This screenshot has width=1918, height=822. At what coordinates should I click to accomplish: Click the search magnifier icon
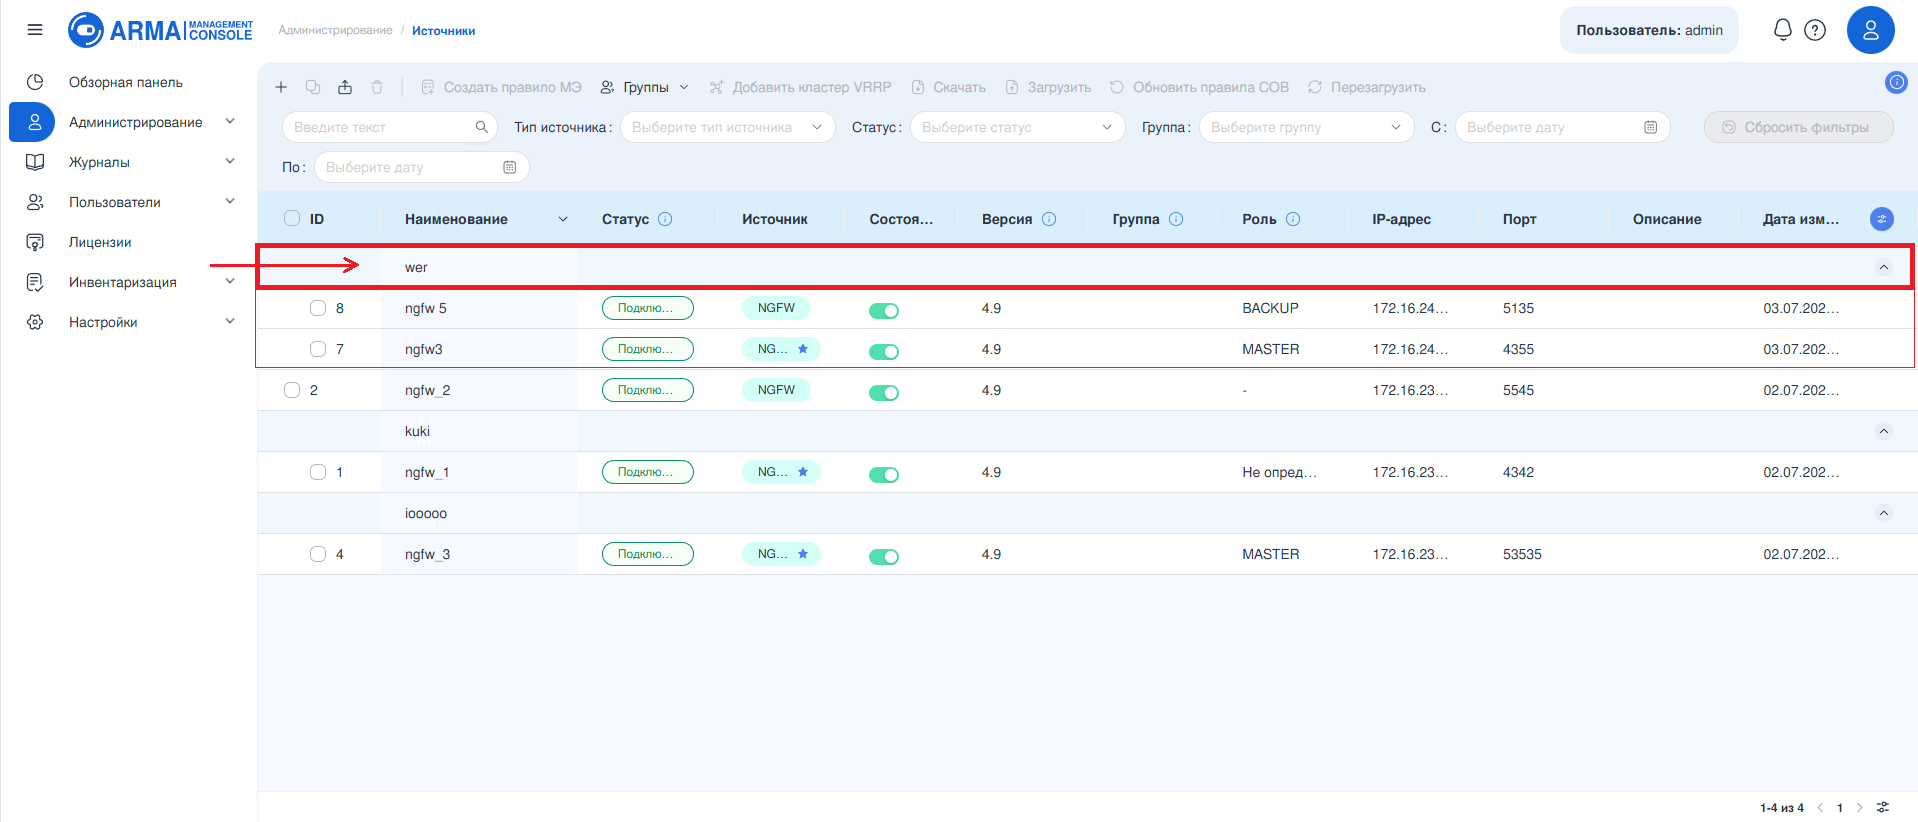(482, 127)
